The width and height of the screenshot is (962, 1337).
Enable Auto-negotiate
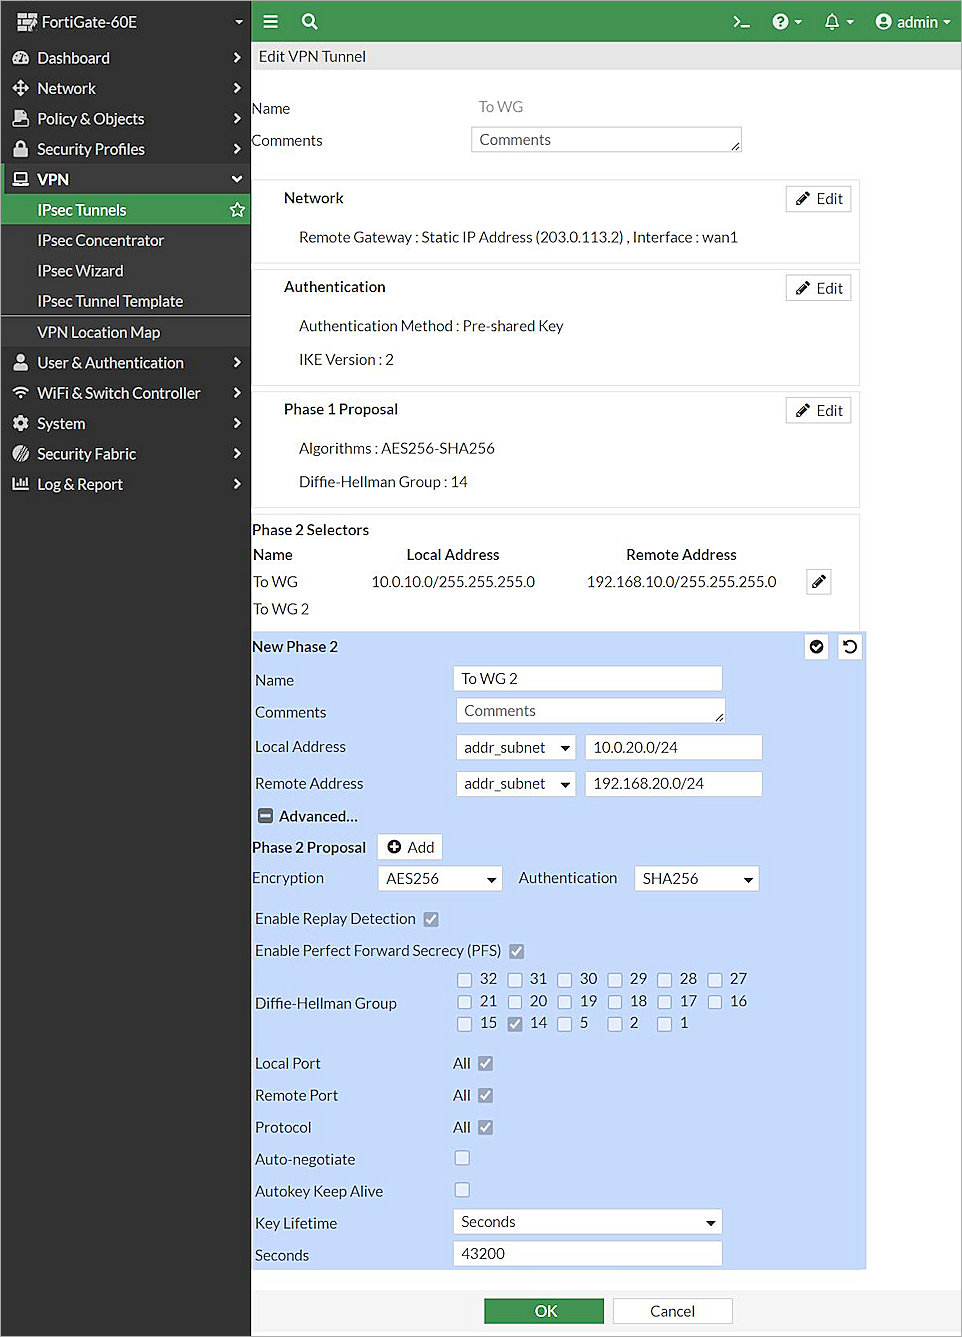(462, 1158)
